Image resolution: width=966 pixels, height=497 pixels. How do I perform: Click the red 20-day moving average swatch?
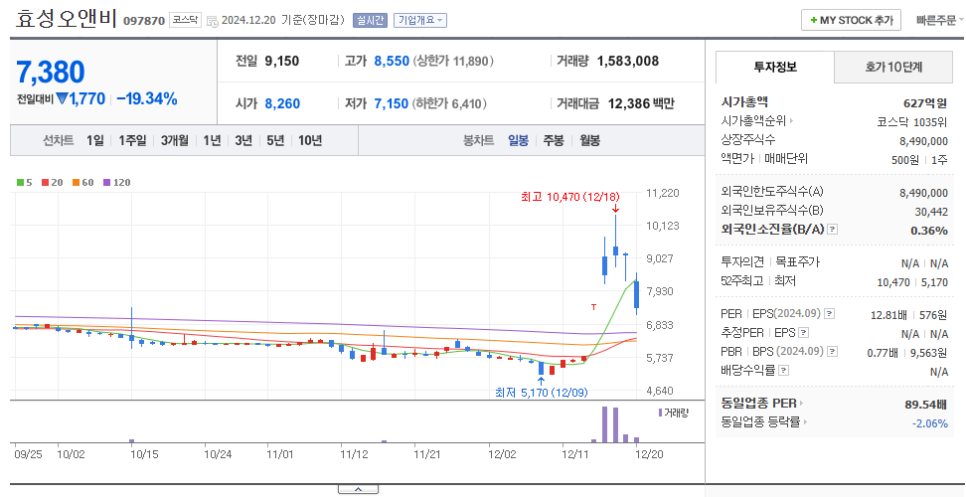(x=45, y=183)
